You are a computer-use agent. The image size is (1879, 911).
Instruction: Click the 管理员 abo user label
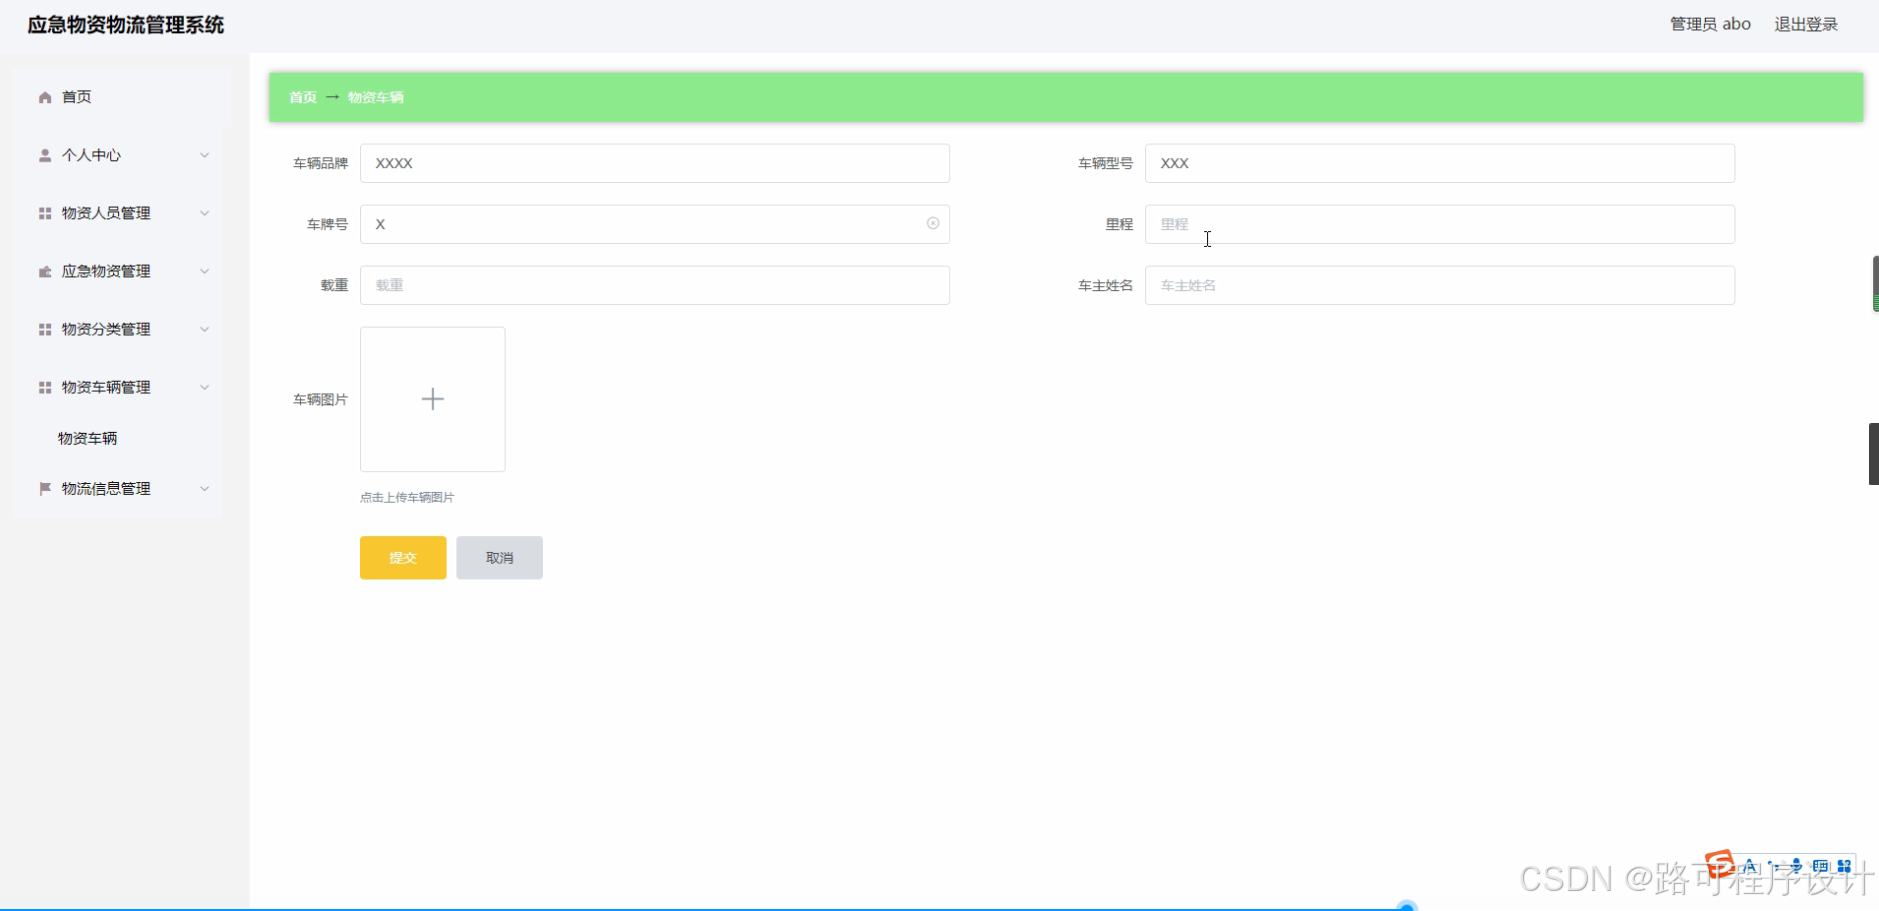point(1710,24)
